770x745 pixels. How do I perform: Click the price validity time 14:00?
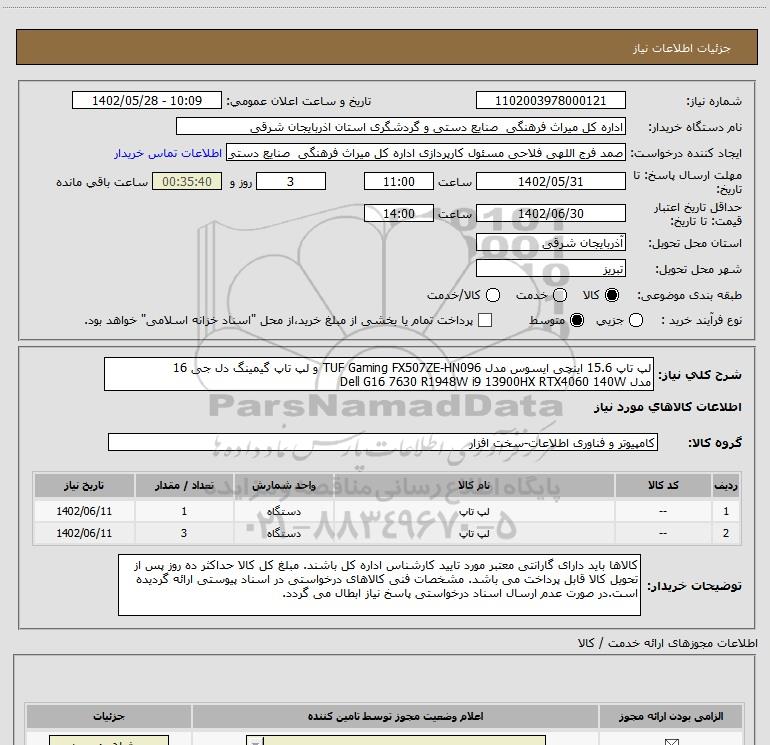tap(399, 214)
